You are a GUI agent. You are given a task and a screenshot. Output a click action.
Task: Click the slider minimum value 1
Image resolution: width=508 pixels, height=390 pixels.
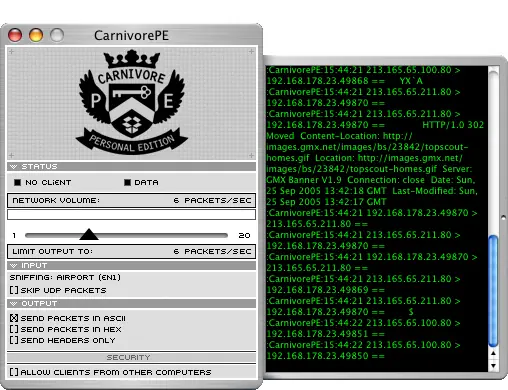14,235
